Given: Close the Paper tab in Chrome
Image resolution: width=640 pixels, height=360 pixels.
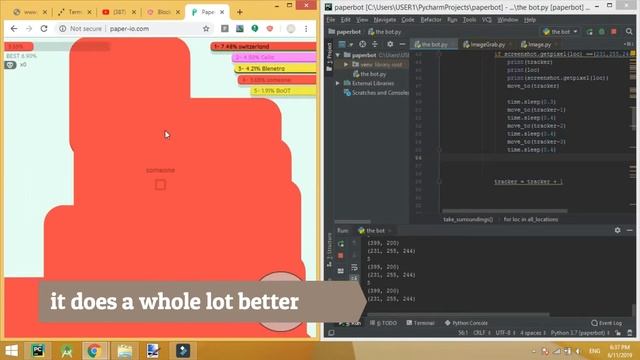Looking at the screenshot, I should point(222,12).
